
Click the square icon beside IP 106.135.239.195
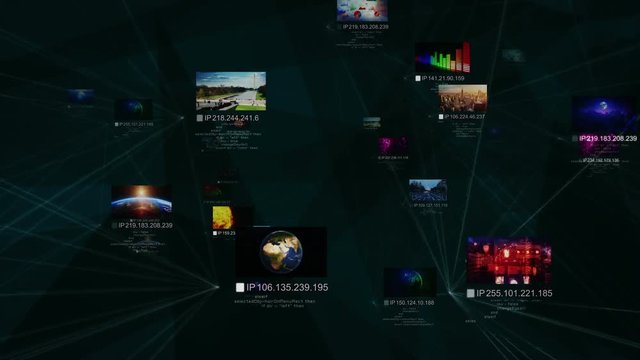point(240,287)
